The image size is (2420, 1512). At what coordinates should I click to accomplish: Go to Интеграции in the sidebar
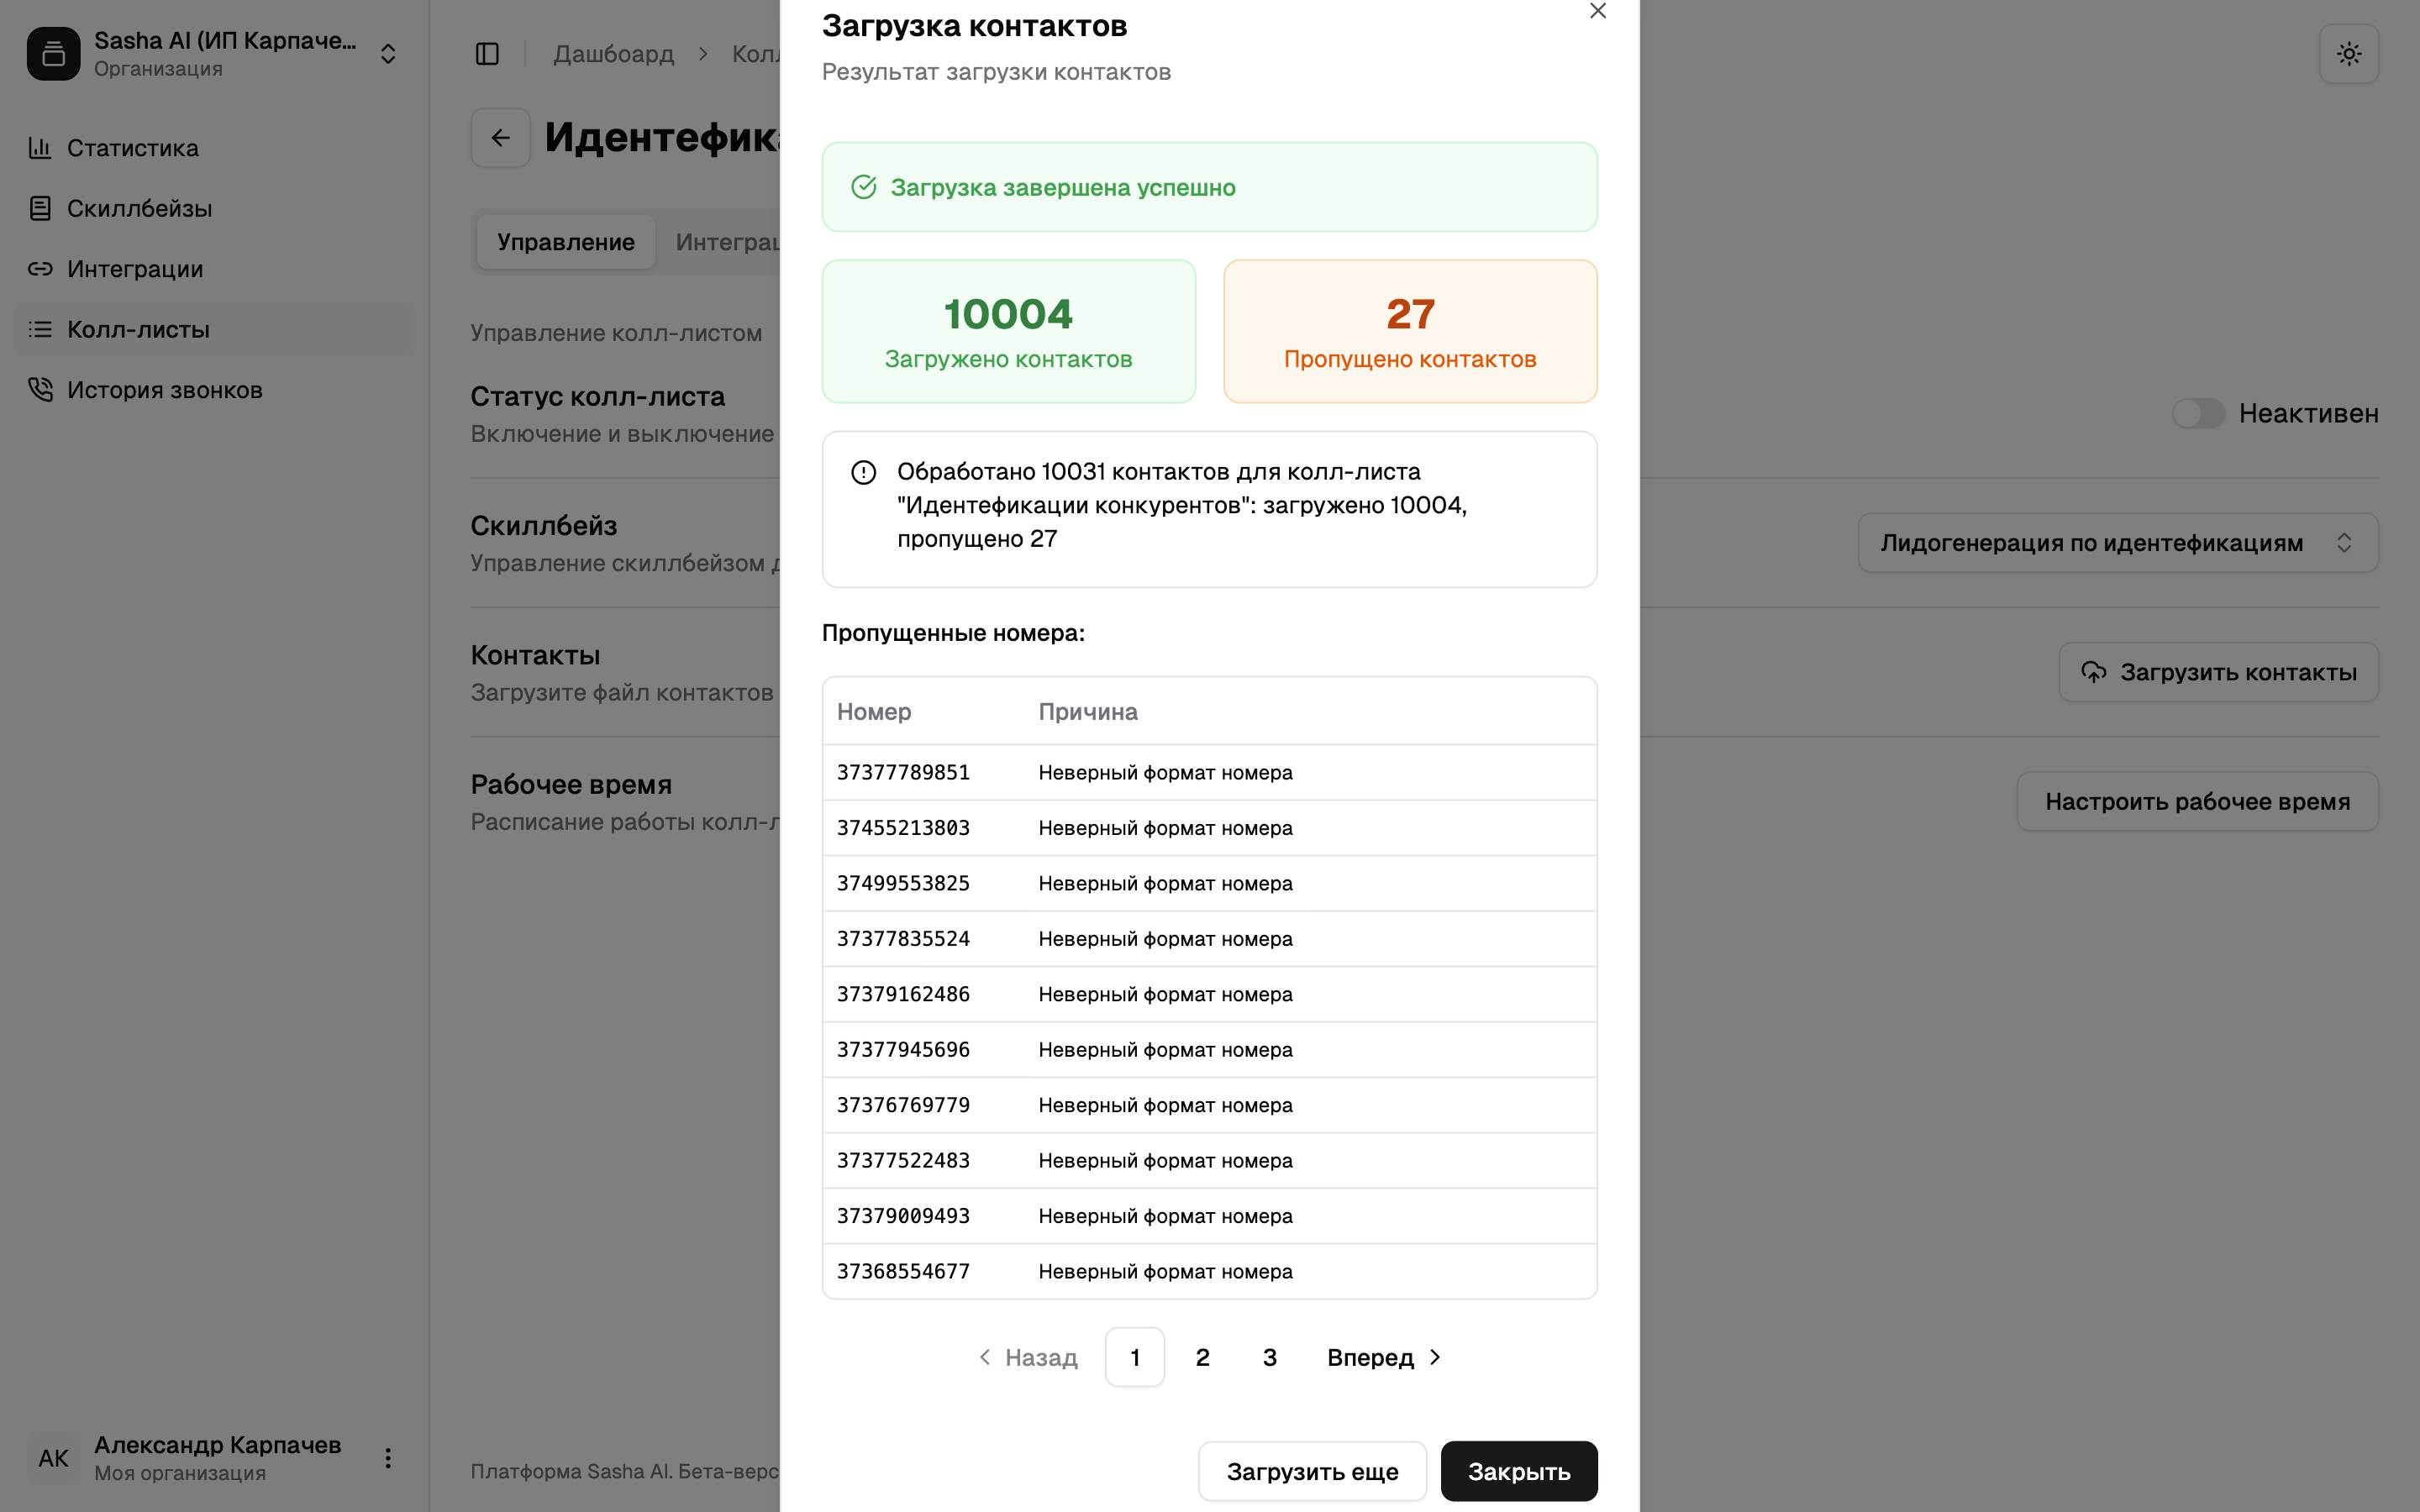pos(135,269)
